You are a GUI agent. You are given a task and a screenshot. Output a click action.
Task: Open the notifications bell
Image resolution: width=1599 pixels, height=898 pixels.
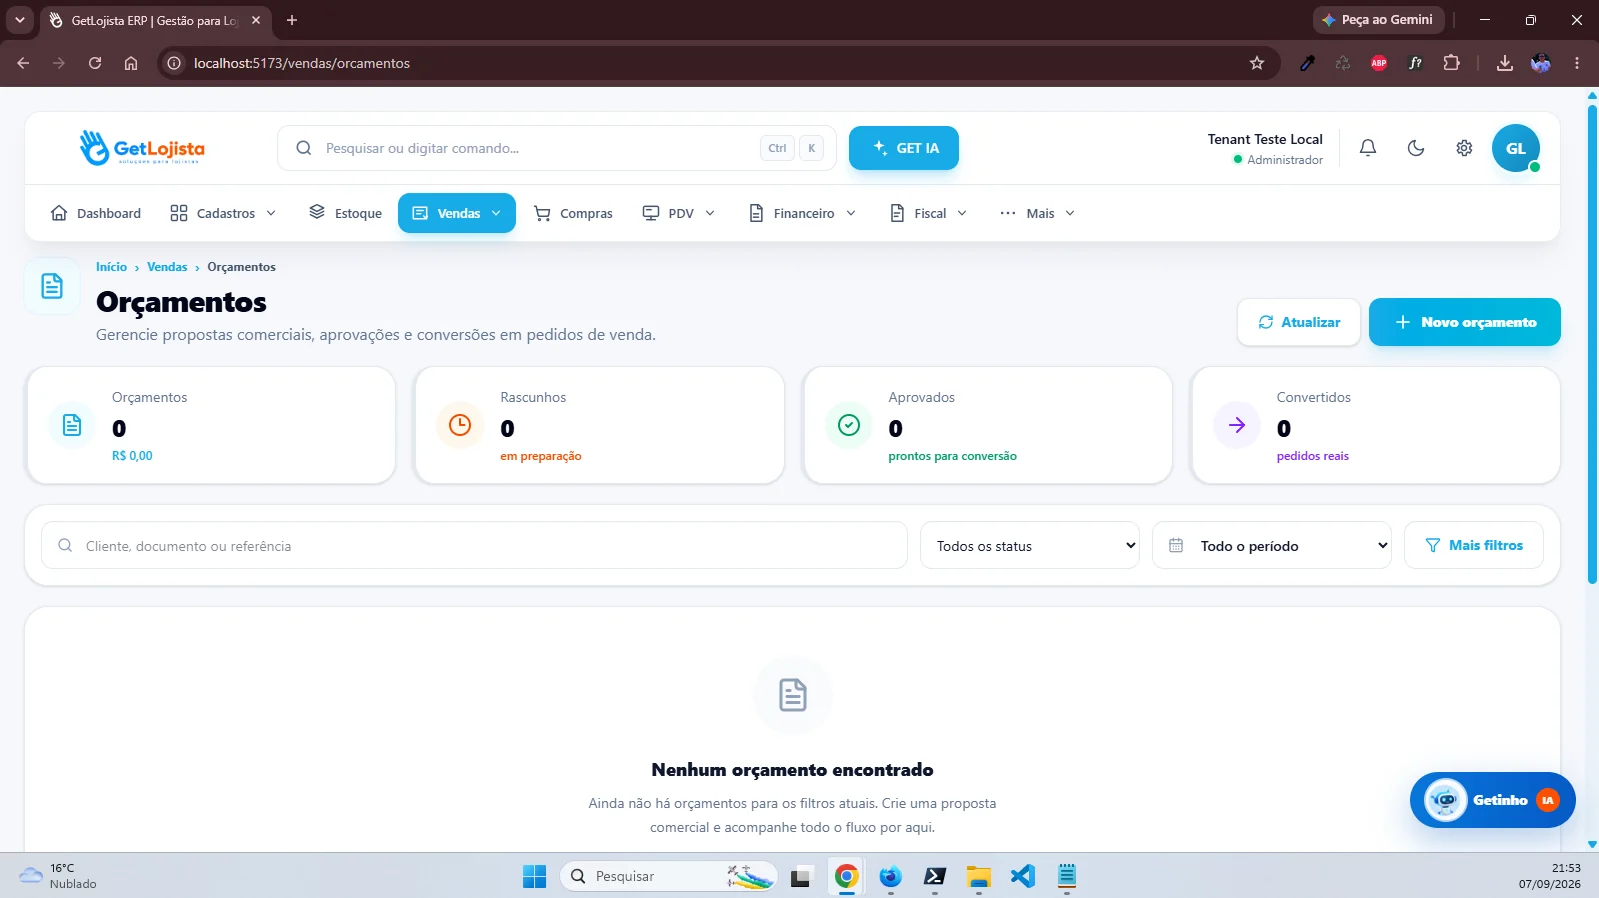pyautogui.click(x=1368, y=148)
